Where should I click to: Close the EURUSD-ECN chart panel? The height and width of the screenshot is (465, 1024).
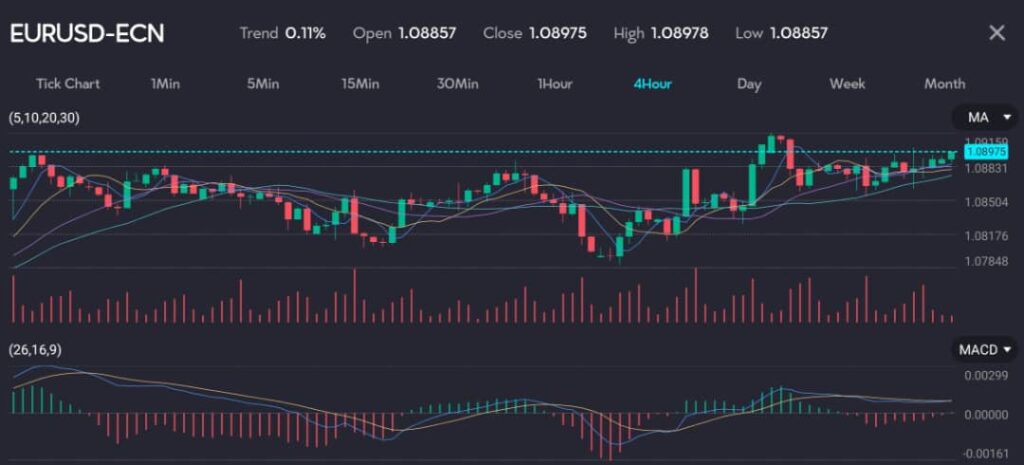tap(996, 33)
